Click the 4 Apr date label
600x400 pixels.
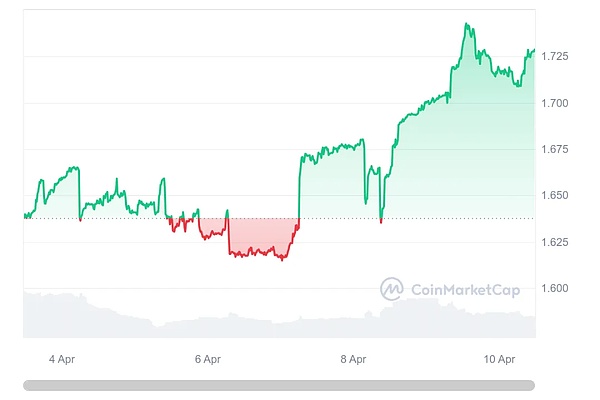click(62, 358)
